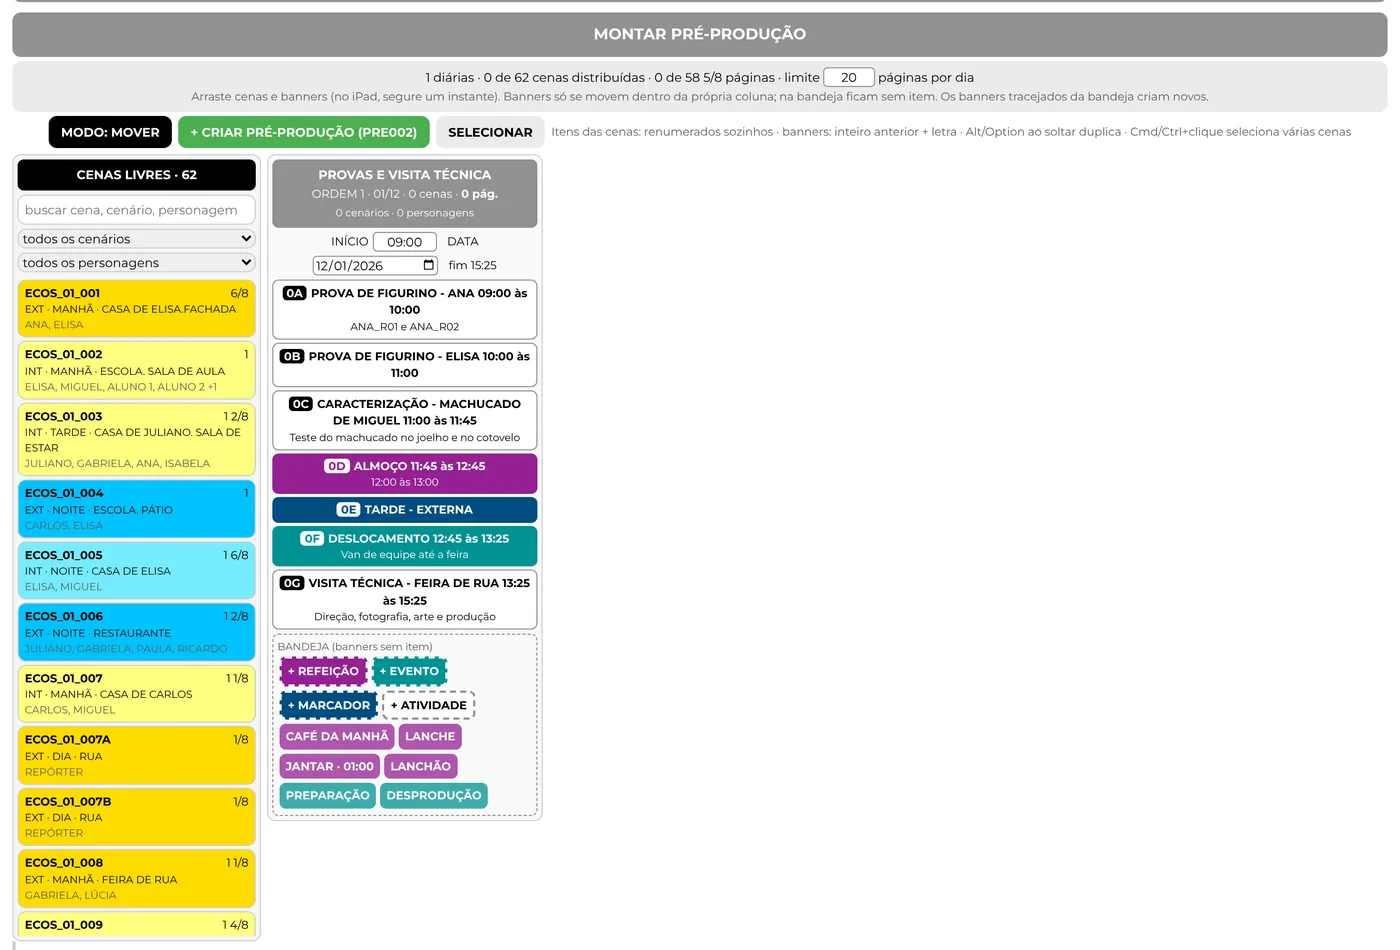This screenshot has width=1400, height=950.
Task: Select scene card ECOS_01_003
Action: (x=136, y=439)
